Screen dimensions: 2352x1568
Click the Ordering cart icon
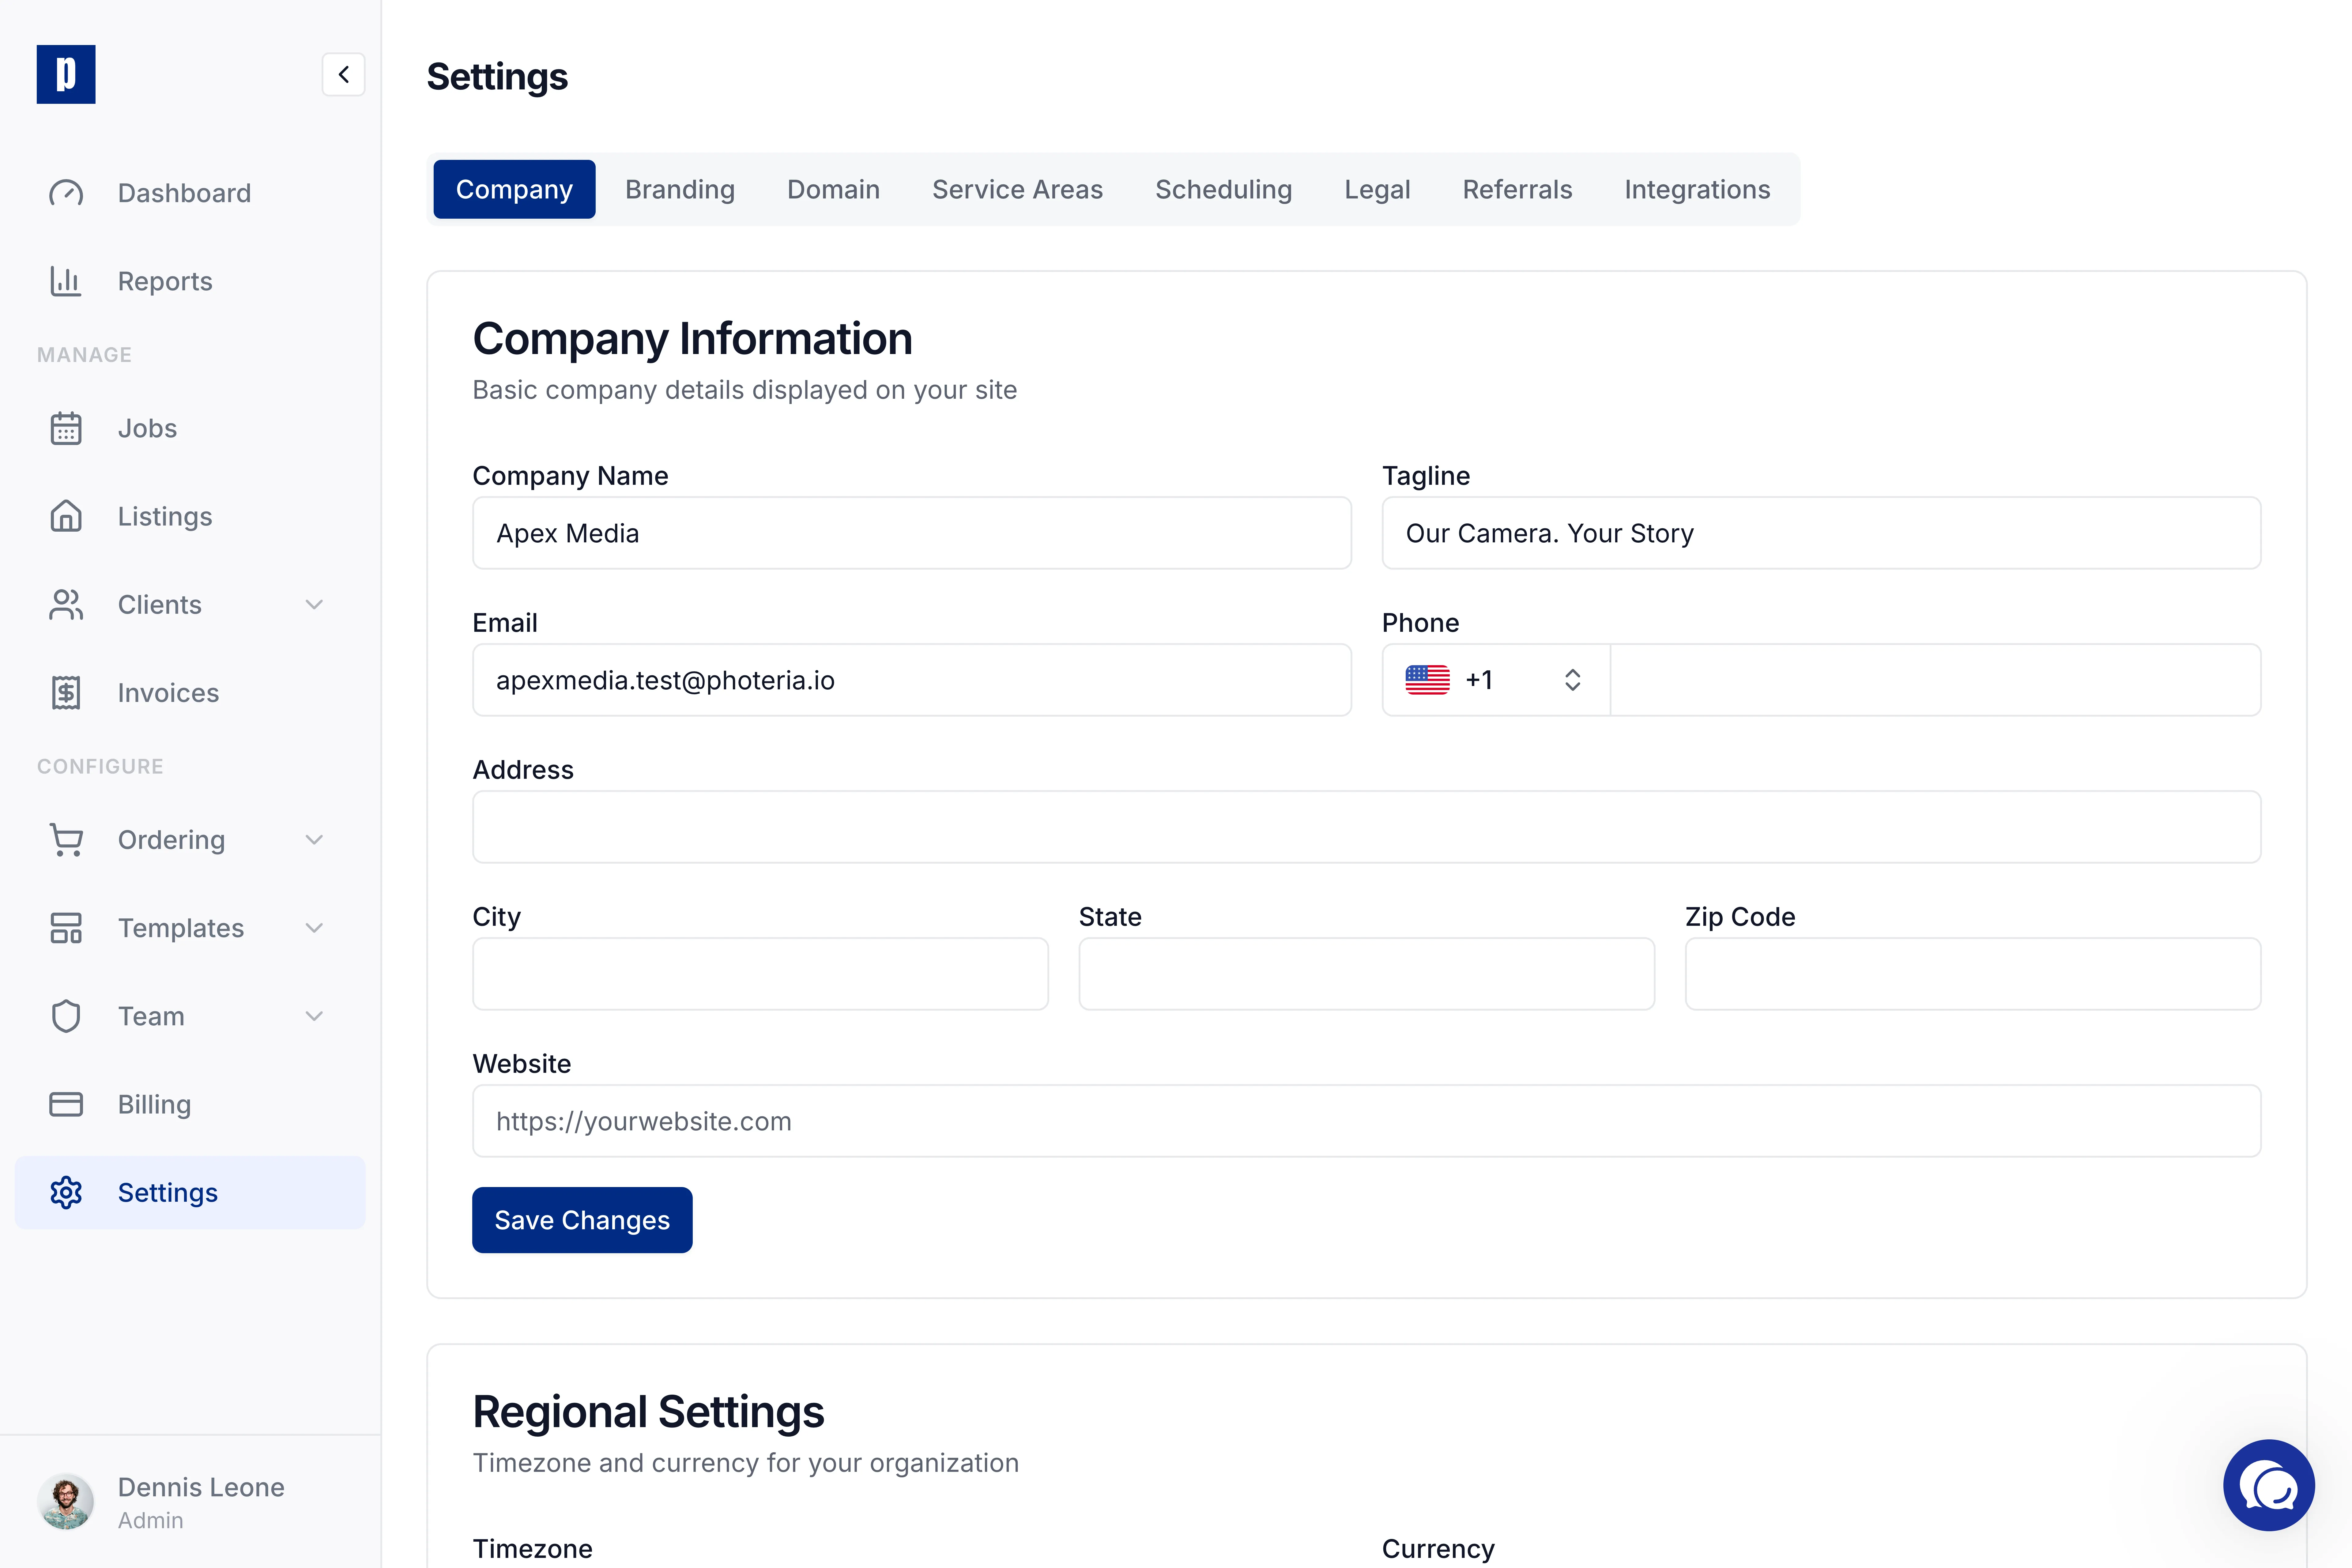point(66,840)
